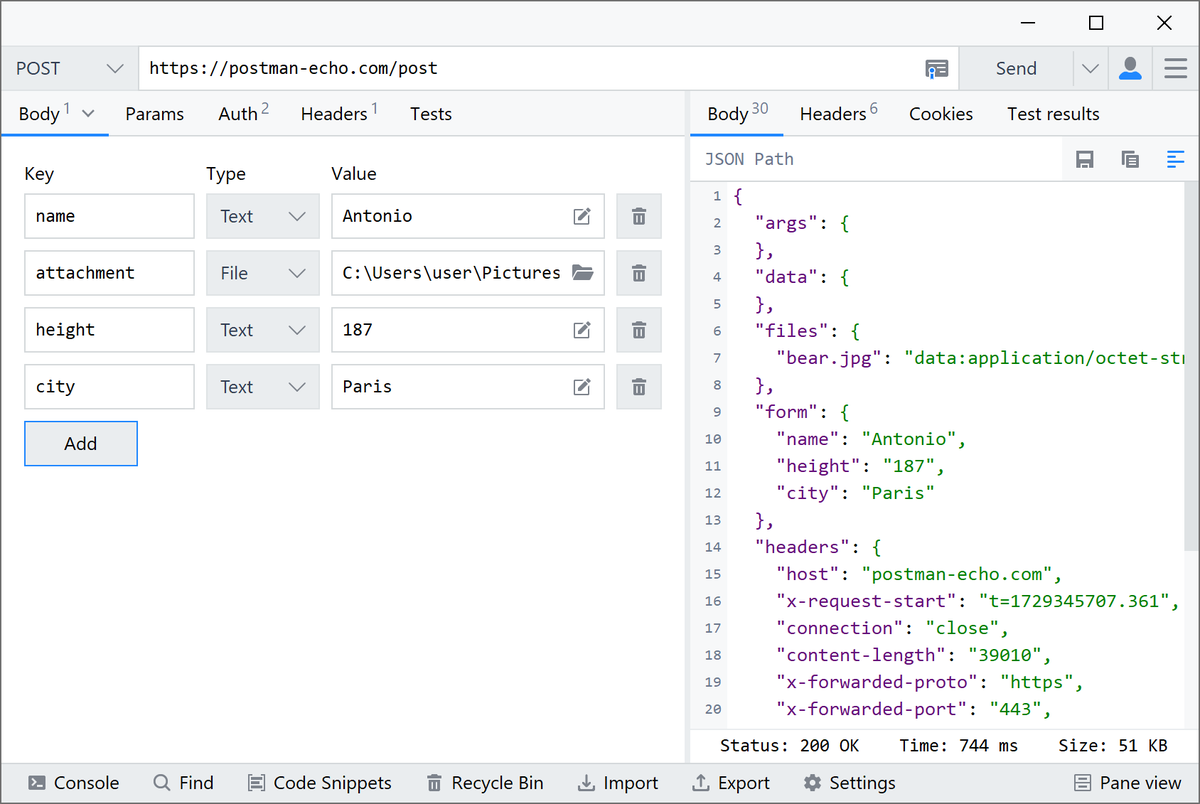This screenshot has height=804, width=1200.
Task: Toggle Pane view in status bar
Action: [1127, 783]
